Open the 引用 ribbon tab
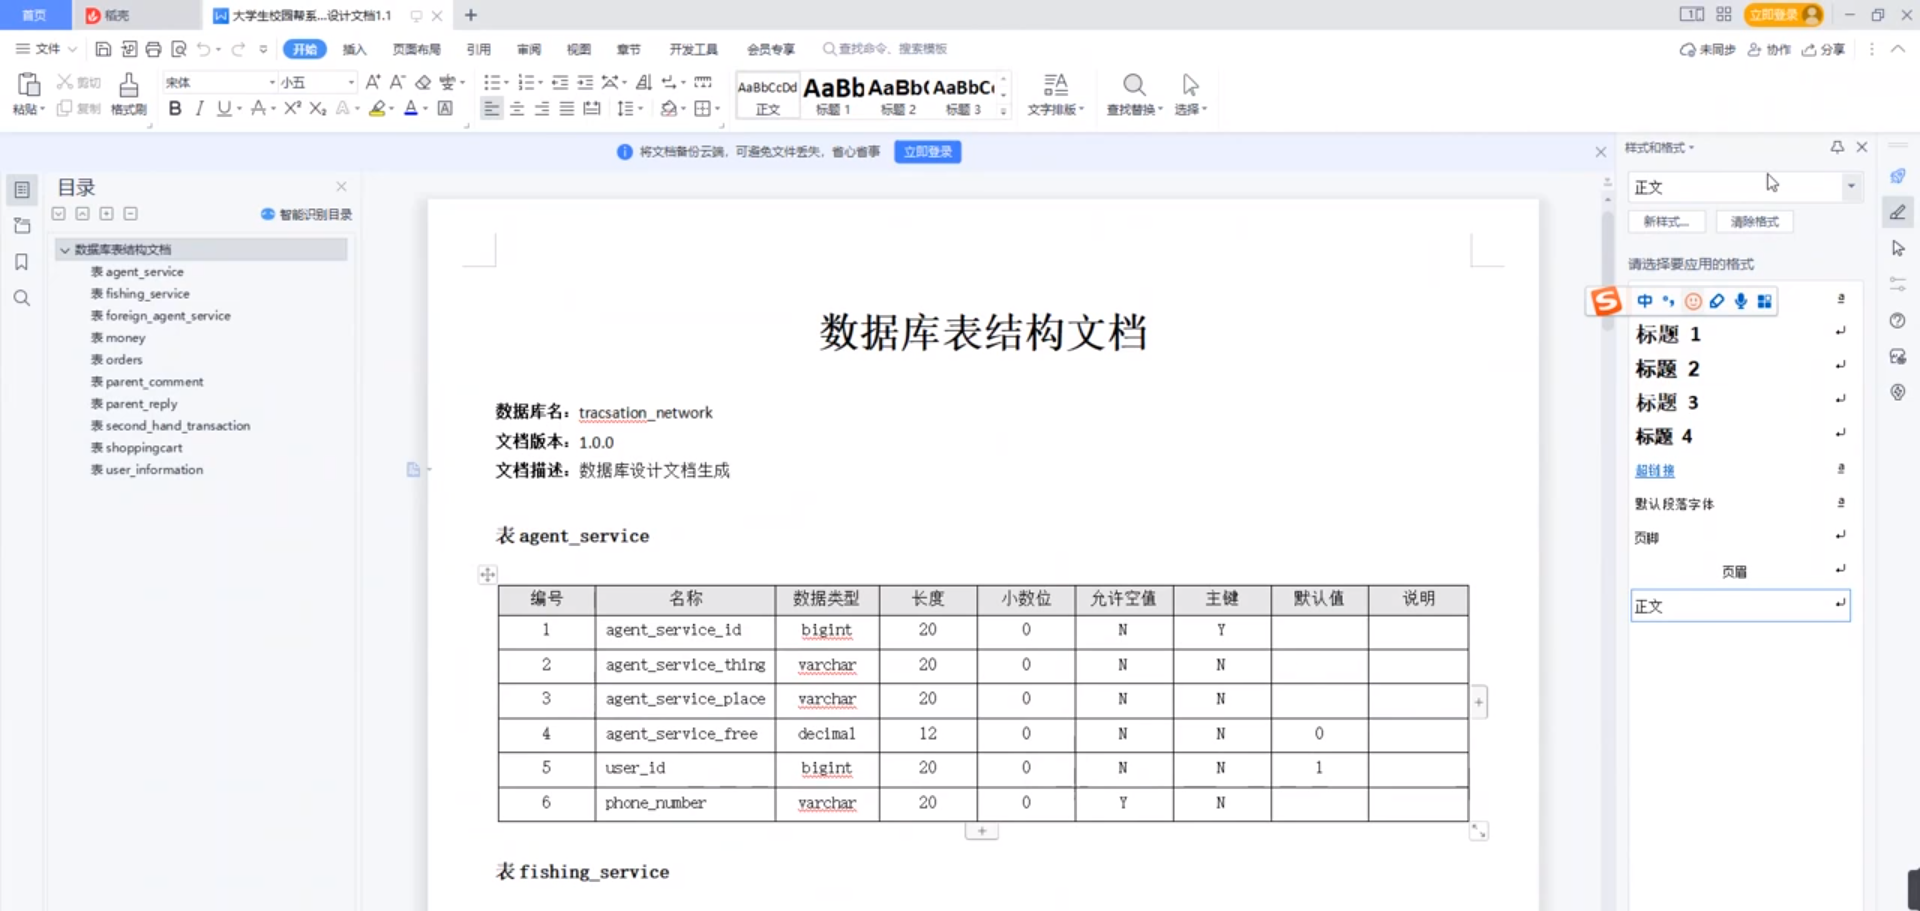Image resolution: width=1920 pixels, height=911 pixels. [478, 49]
